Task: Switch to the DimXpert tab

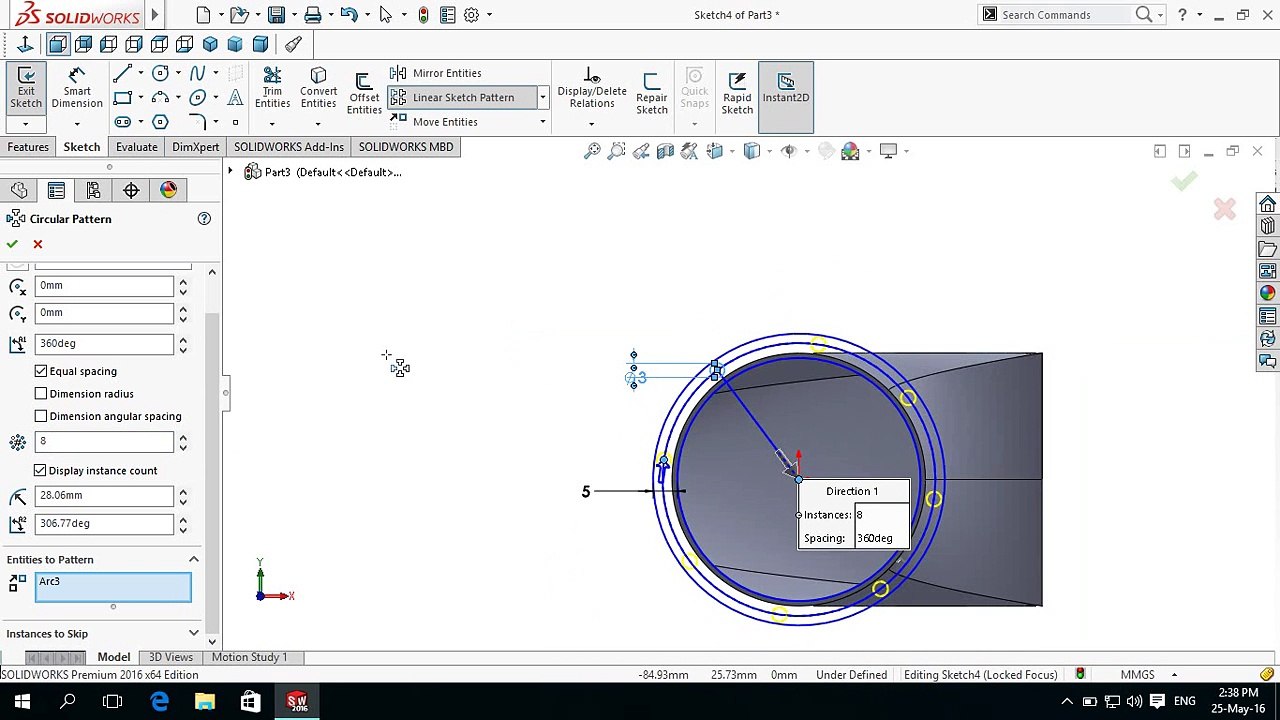Action: pos(195,147)
